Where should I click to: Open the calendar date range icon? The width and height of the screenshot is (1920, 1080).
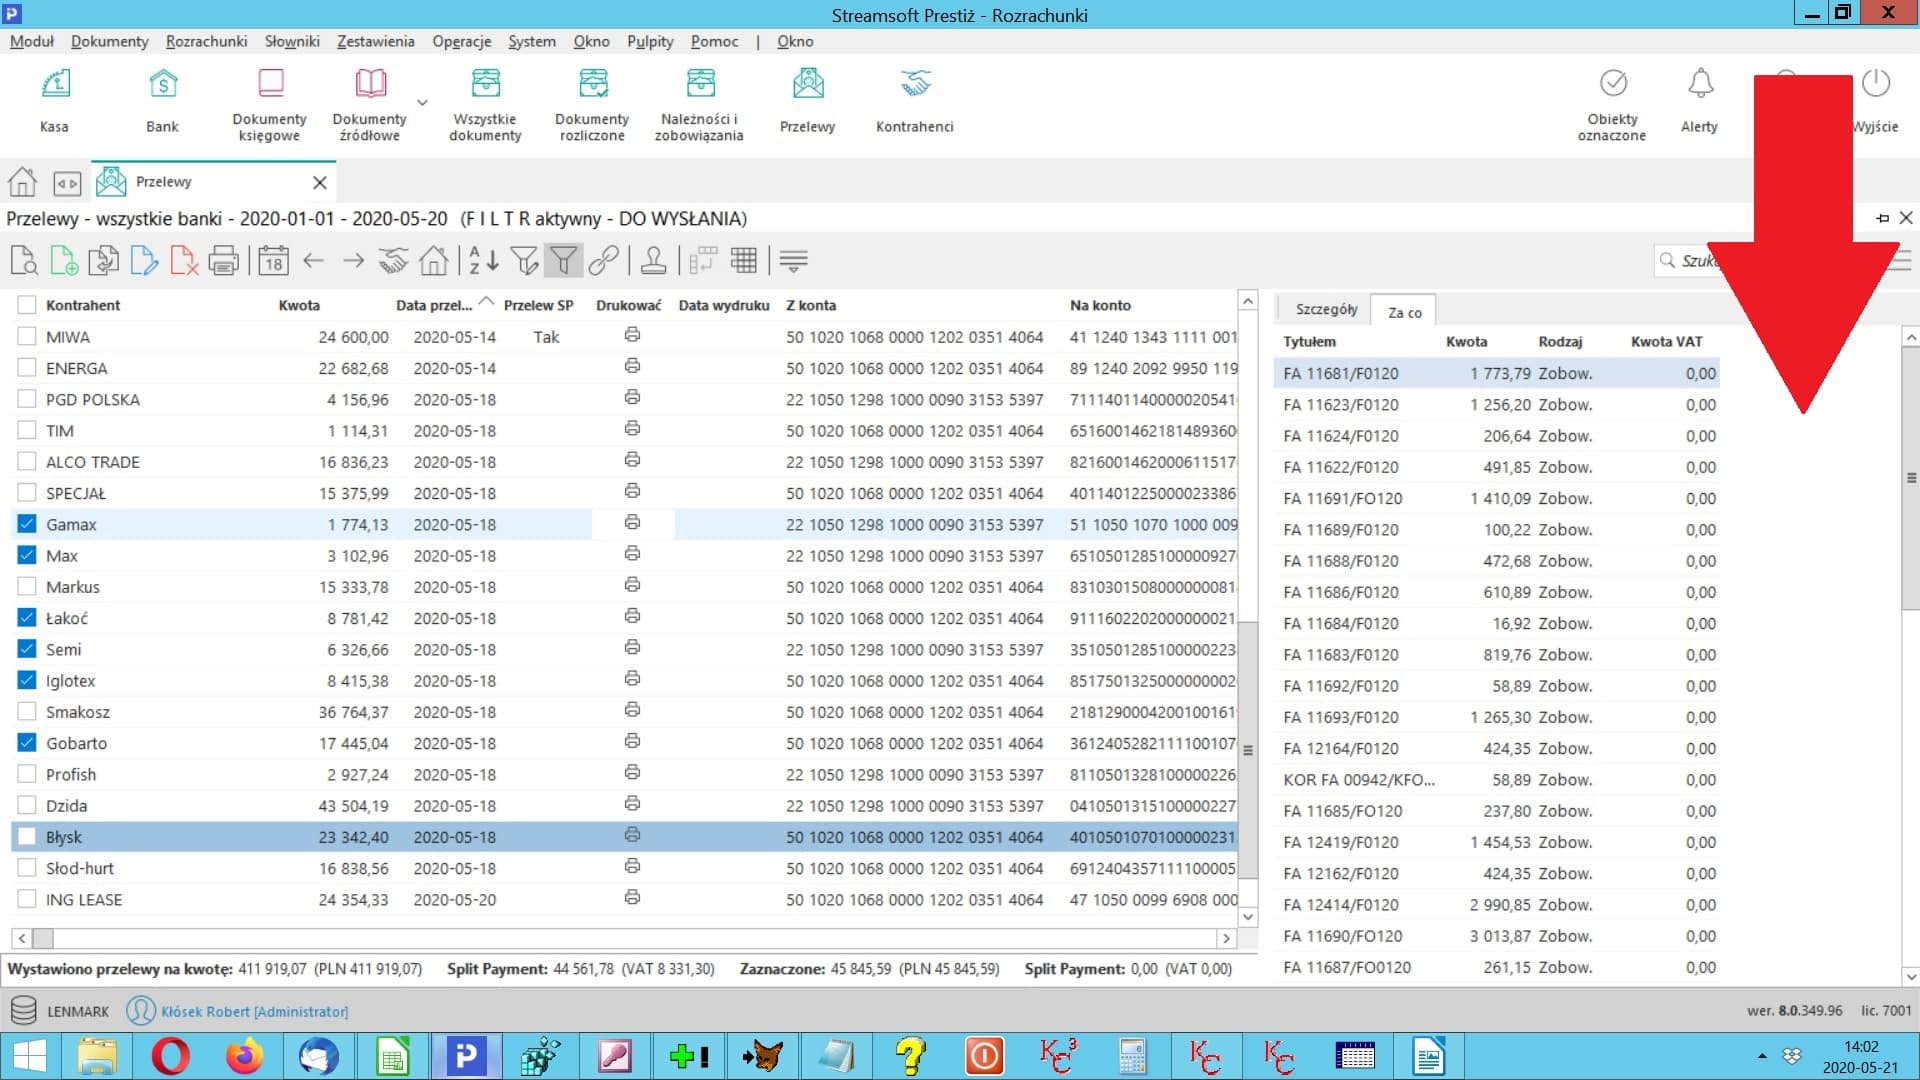[x=273, y=261]
